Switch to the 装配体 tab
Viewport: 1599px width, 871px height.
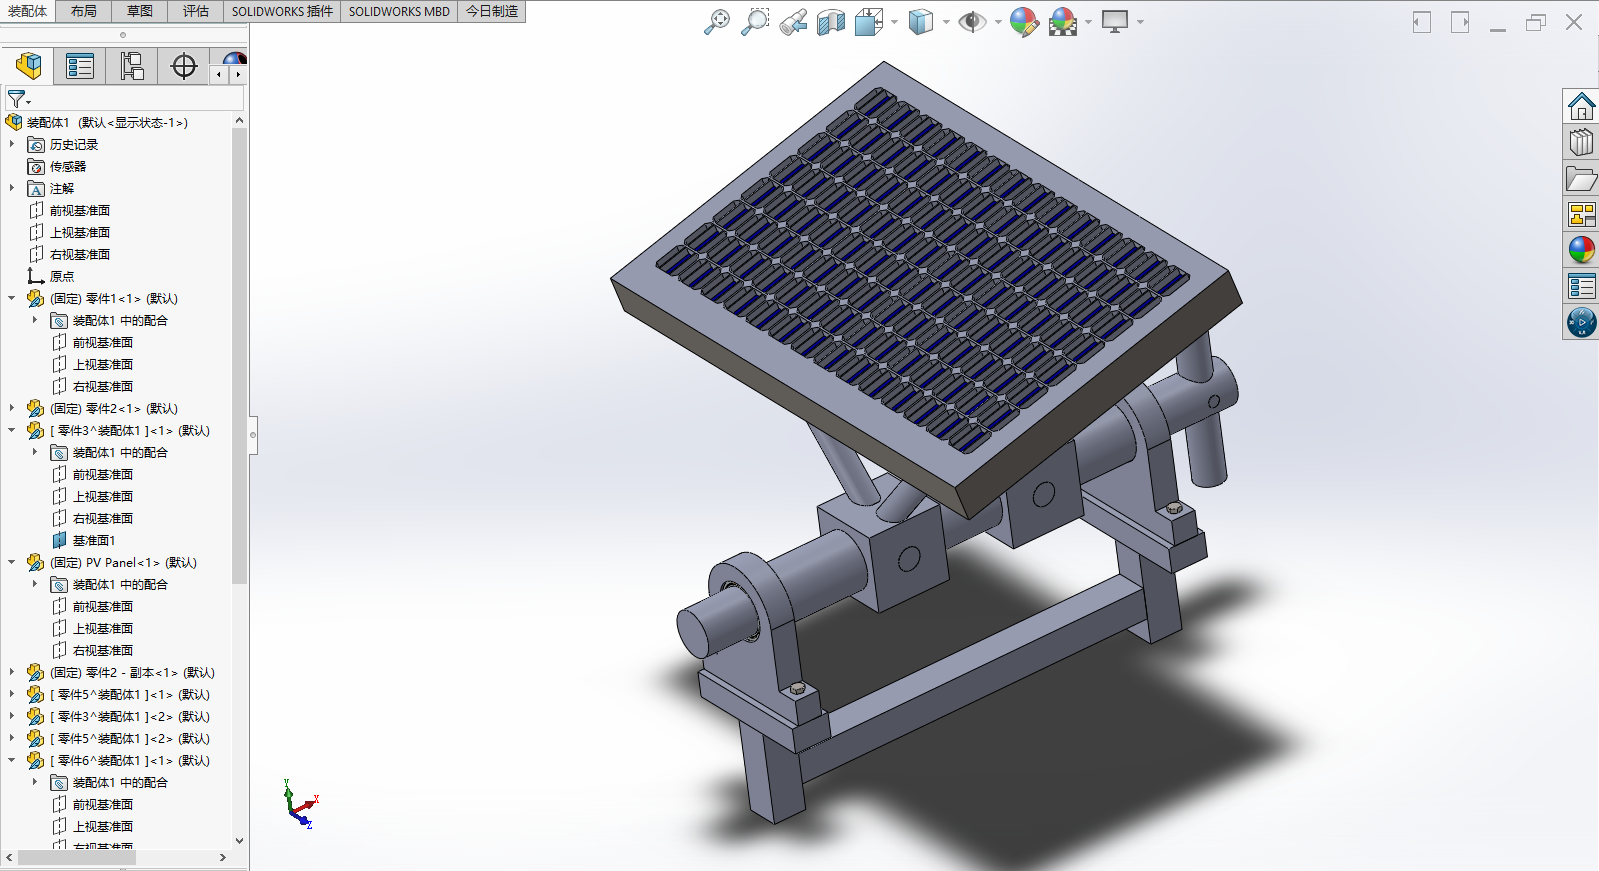pos(27,11)
